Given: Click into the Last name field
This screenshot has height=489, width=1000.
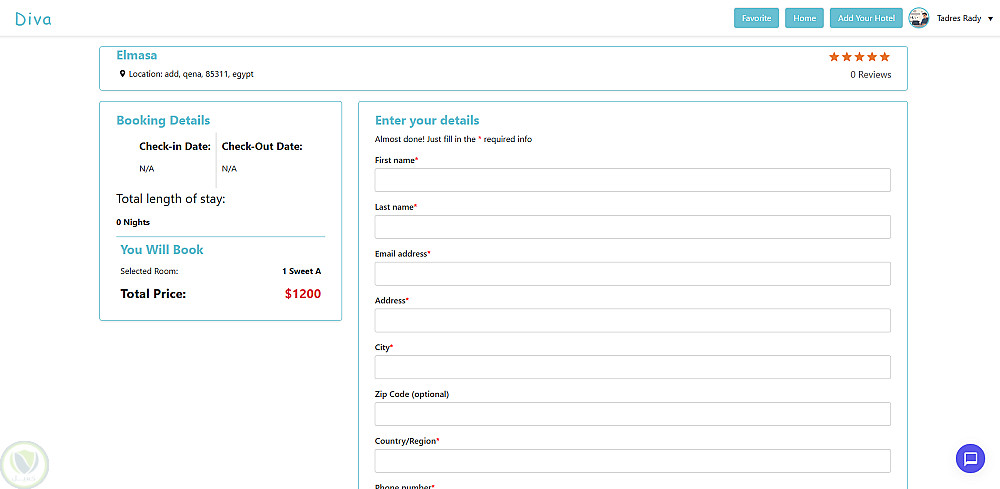Looking at the screenshot, I should tap(632, 227).
